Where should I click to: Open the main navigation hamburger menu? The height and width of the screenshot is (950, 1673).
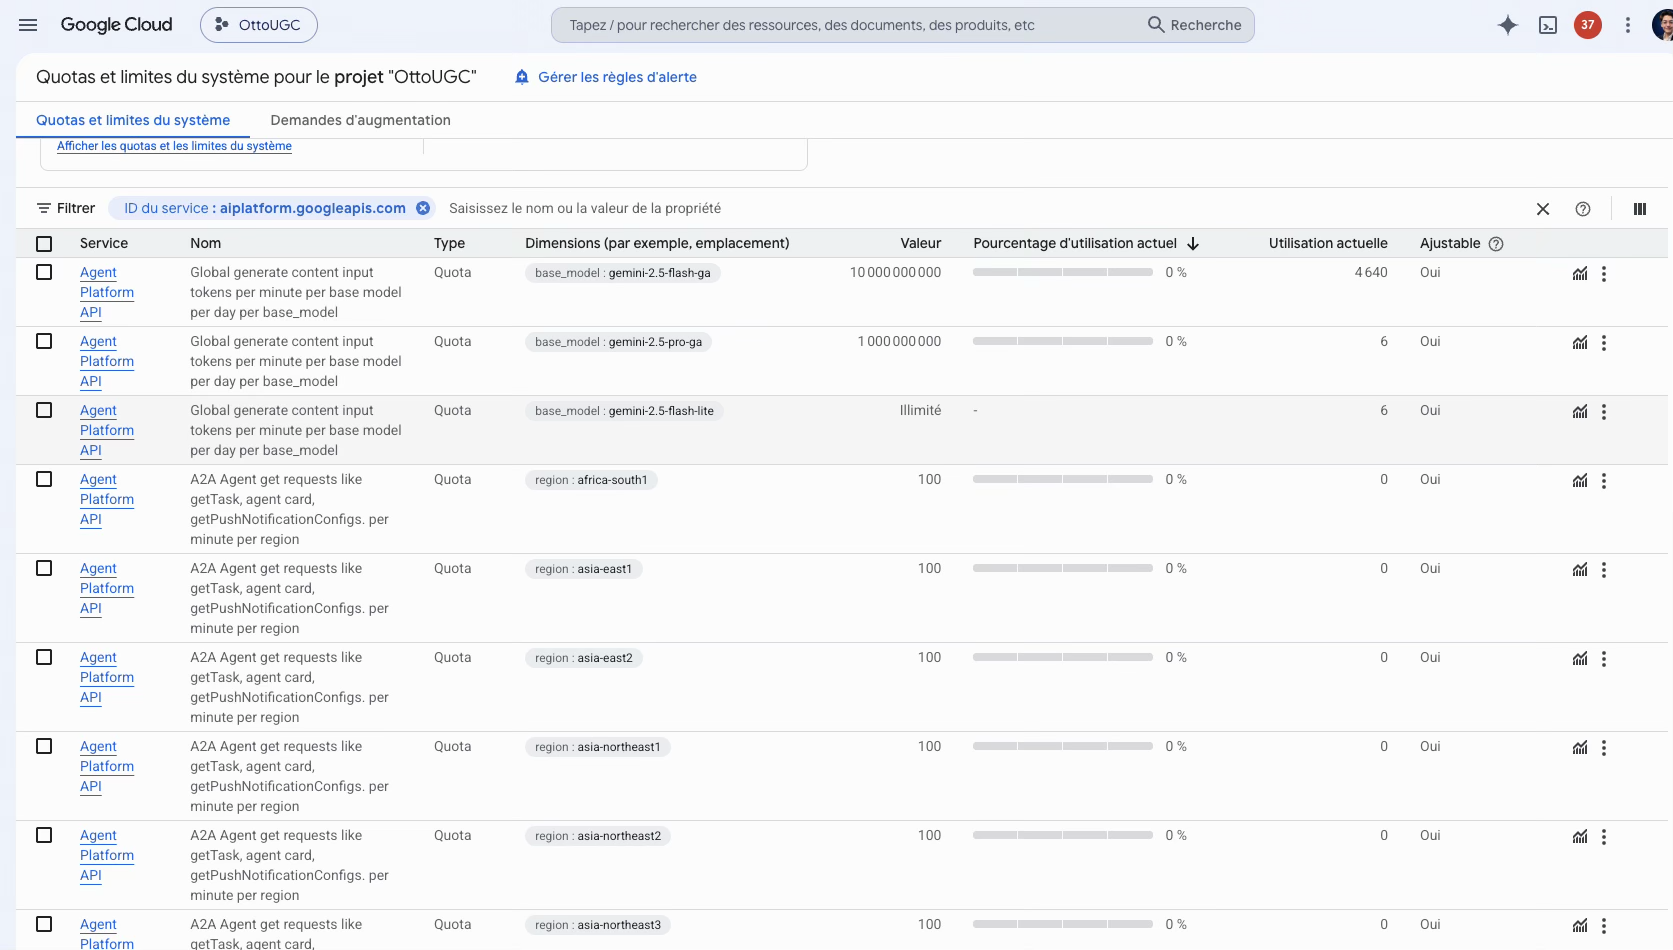click(x=28, y=25)
